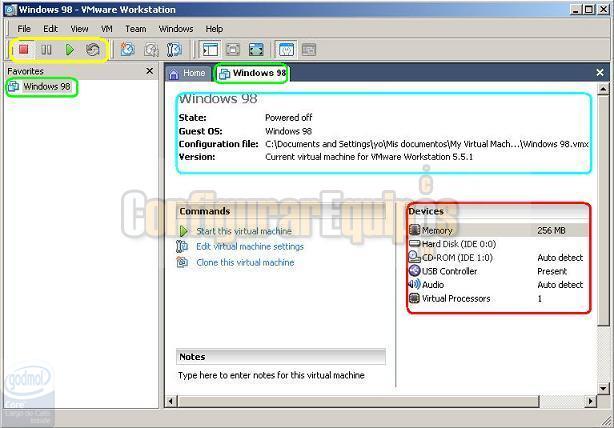Click Edit virtual machine settings link

point(250,246)
